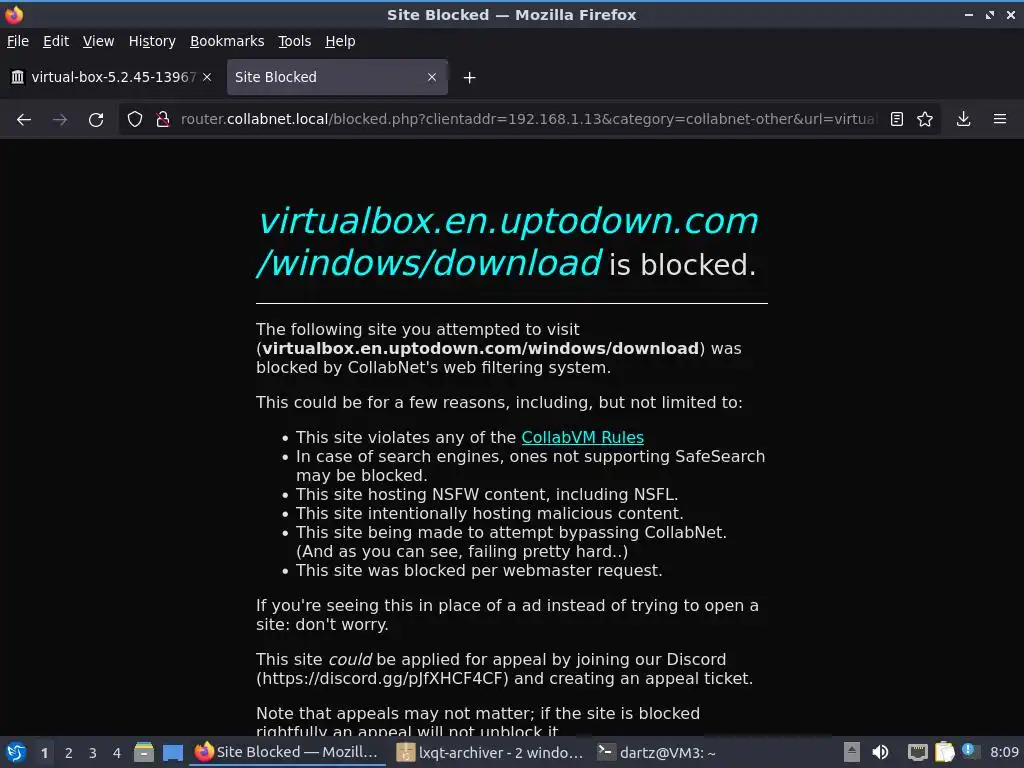Open the Downloads panel
Viewport: 1024px width, 768px height.
tap(963, 119)
